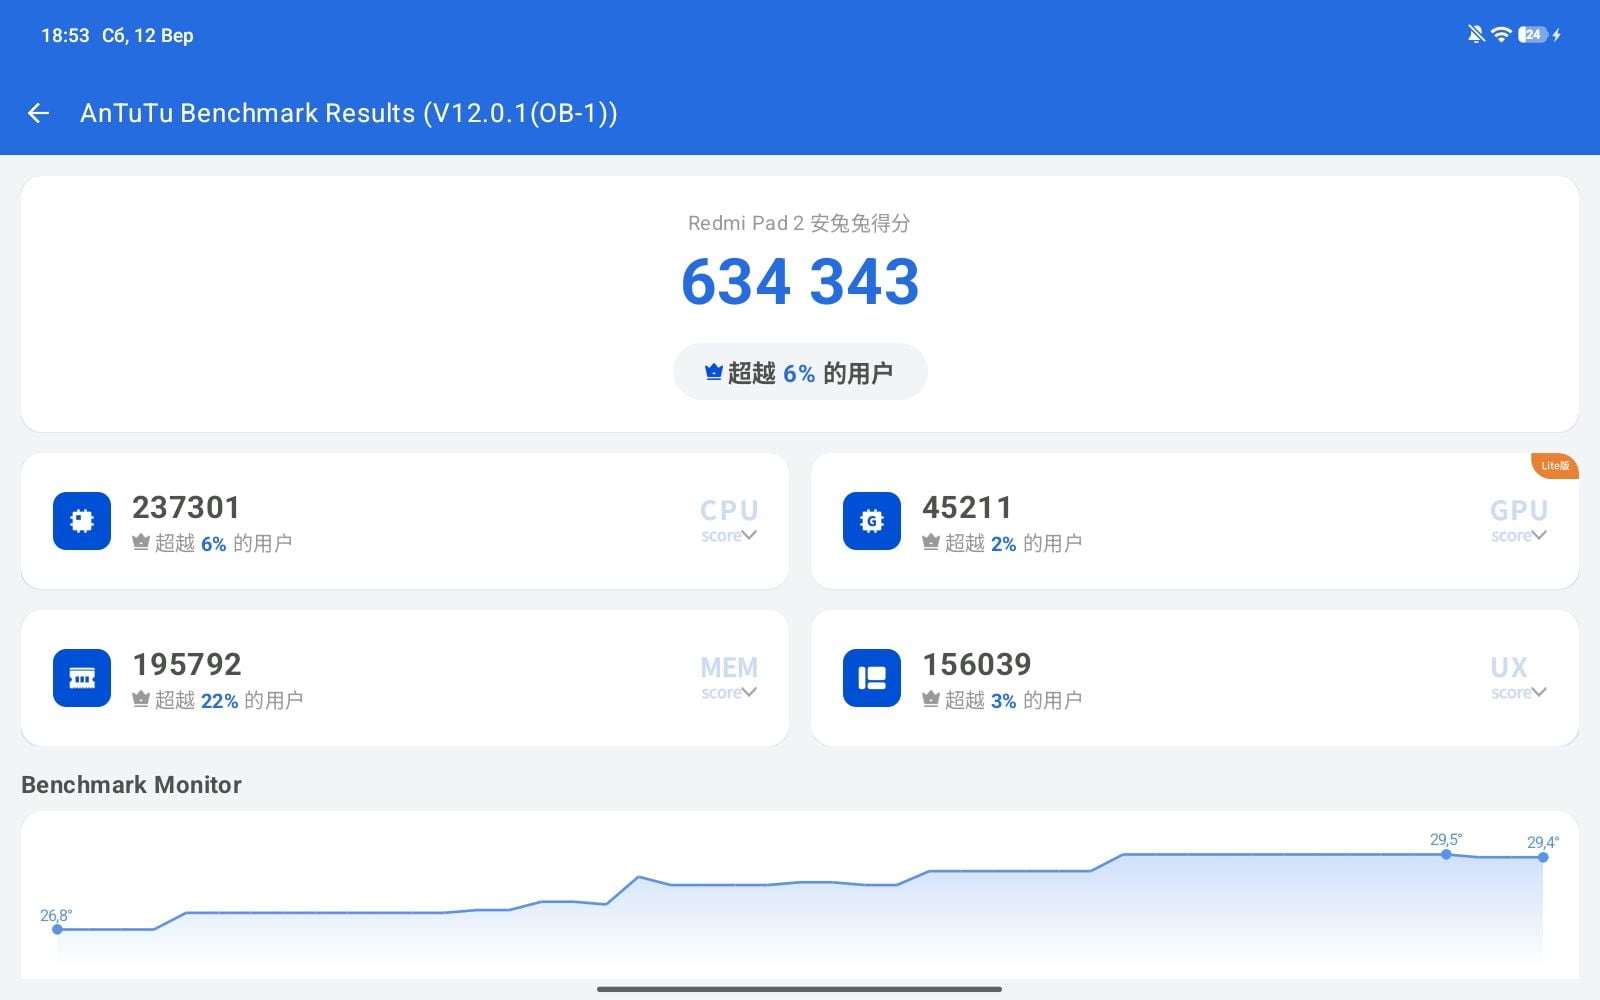Tap the Benchmark Monitor heading
This screenshot has height=1000, width=1600.
(x=131, y=785)
